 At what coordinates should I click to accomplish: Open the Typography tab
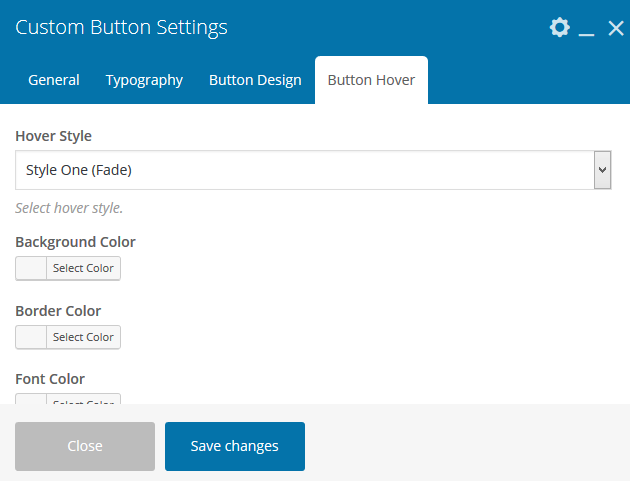click(x=144, y=80)
